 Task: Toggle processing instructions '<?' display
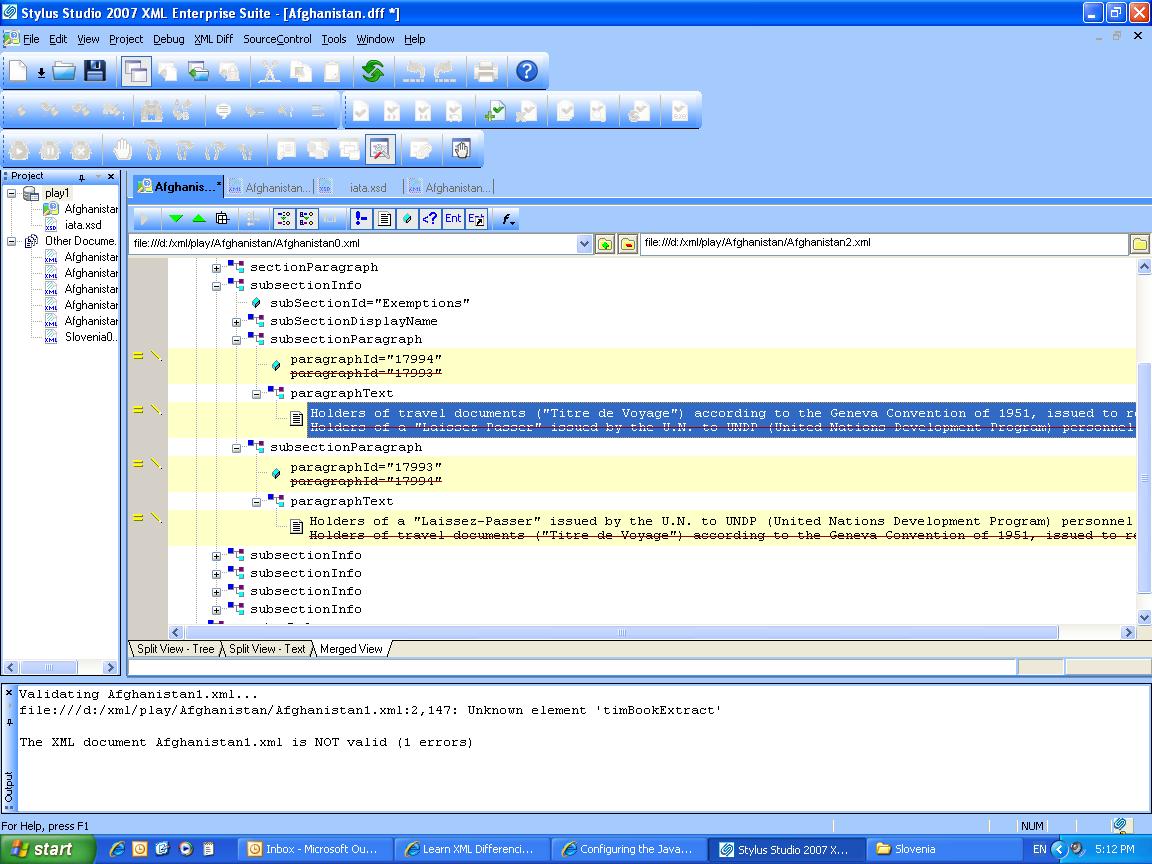pos(430,218)
